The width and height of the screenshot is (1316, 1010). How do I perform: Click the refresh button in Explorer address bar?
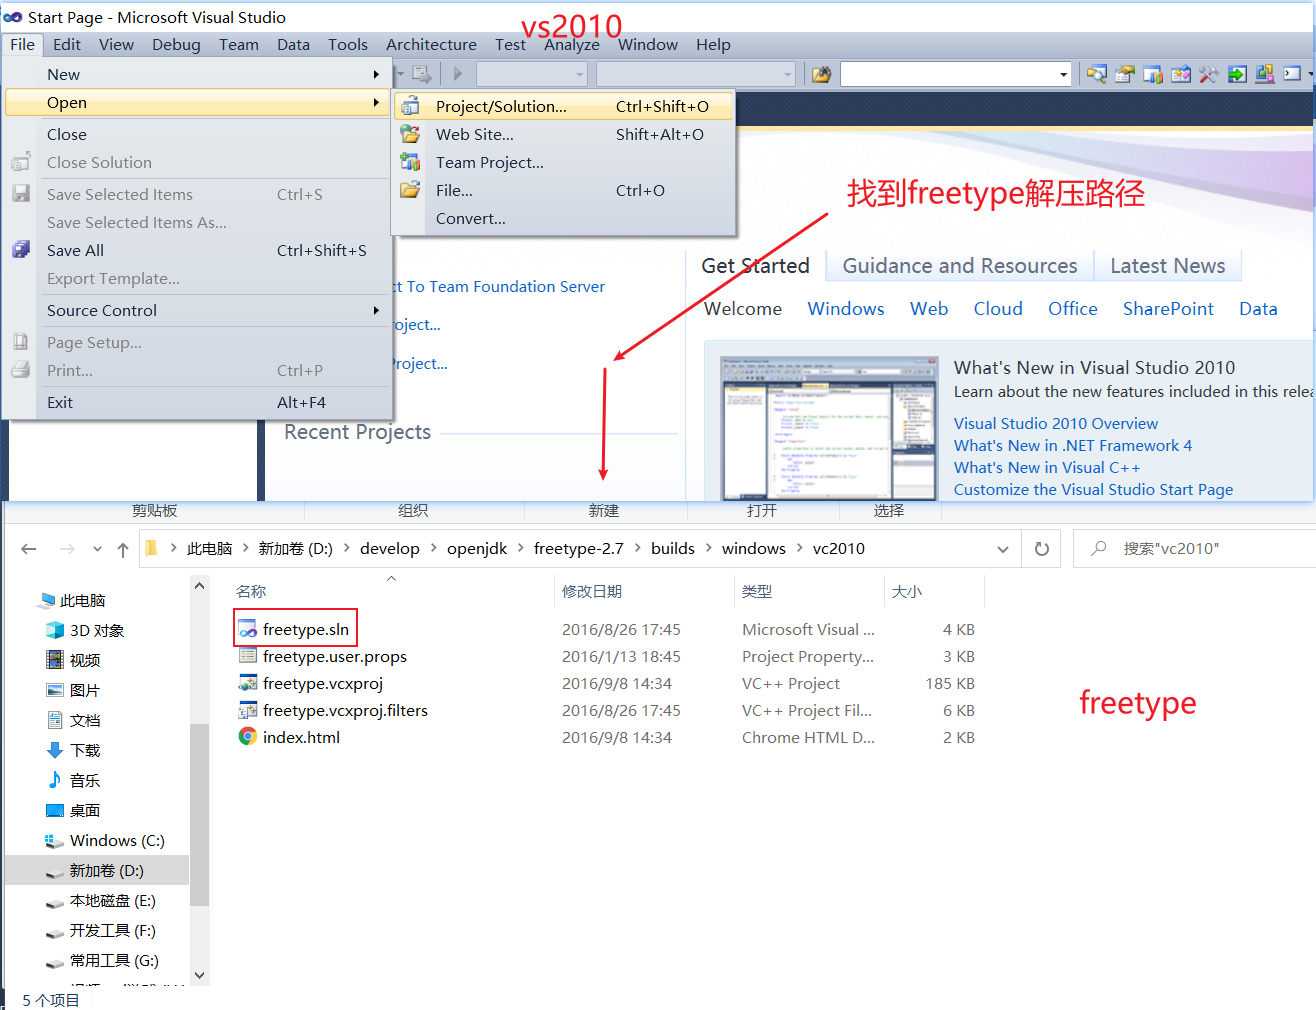click(x=1041, y=549)
